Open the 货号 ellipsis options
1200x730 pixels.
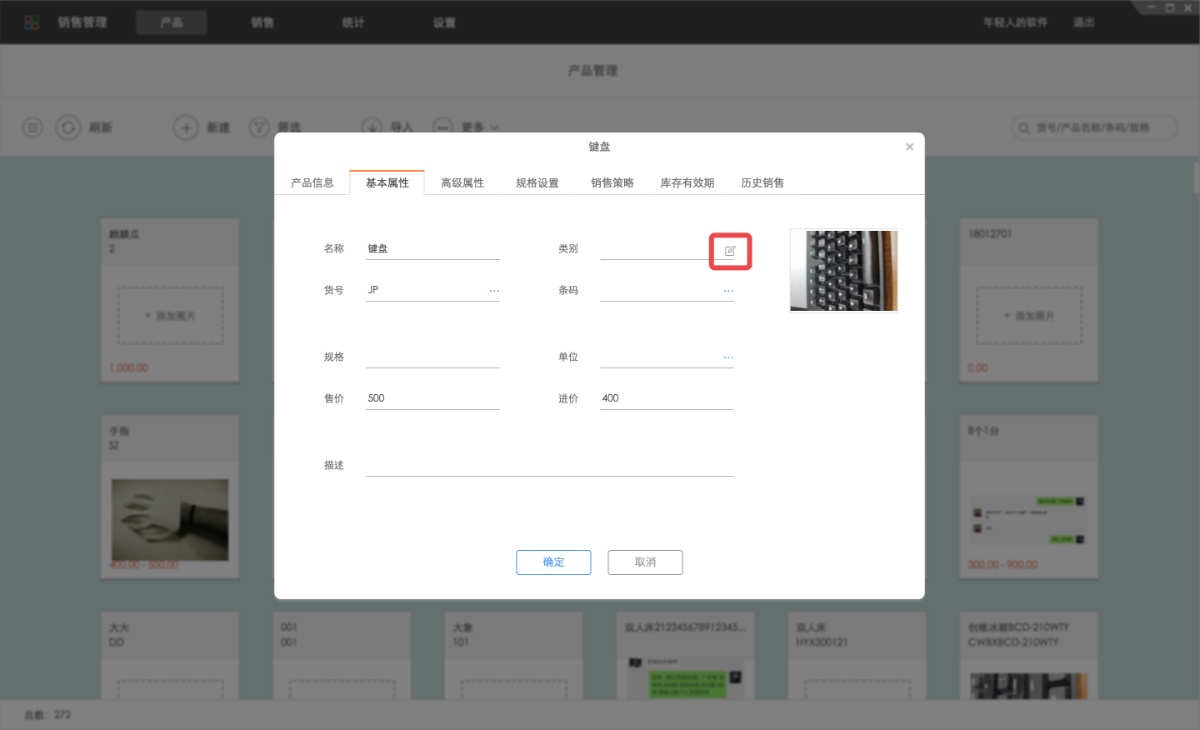[494, 291]
